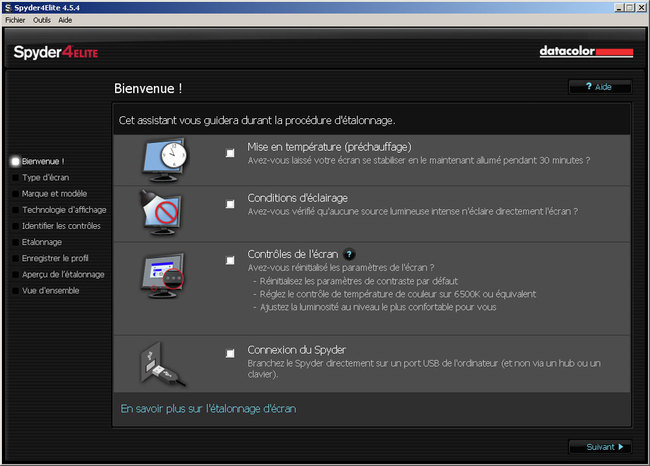Click the Contrôles de l'écran heading
Viewport: 650px width, 466px height.
click(x=293, y=254)
